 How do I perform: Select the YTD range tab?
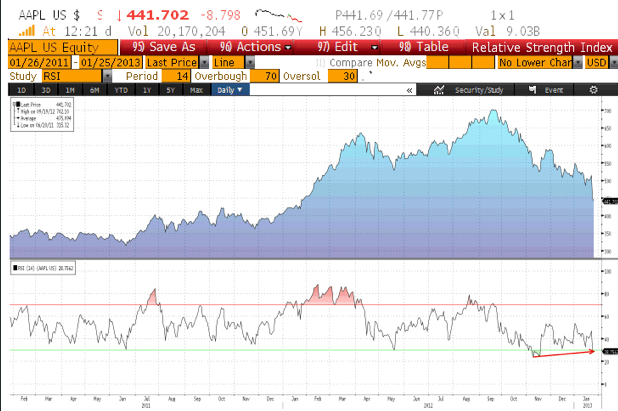coord(121,90)
